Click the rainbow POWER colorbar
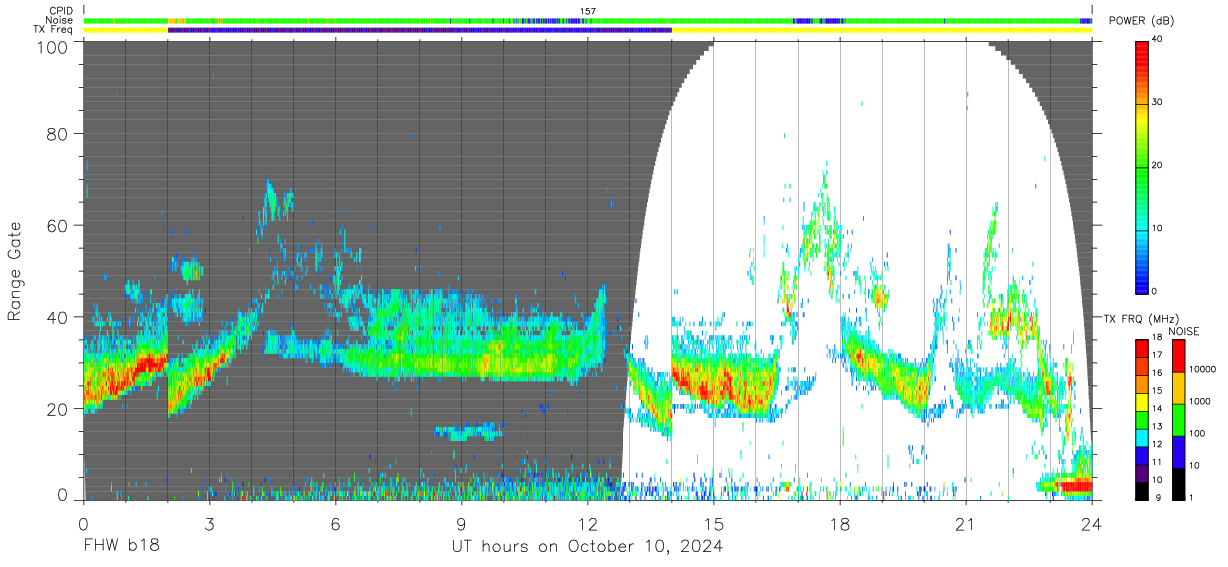 coord(1142,166)
